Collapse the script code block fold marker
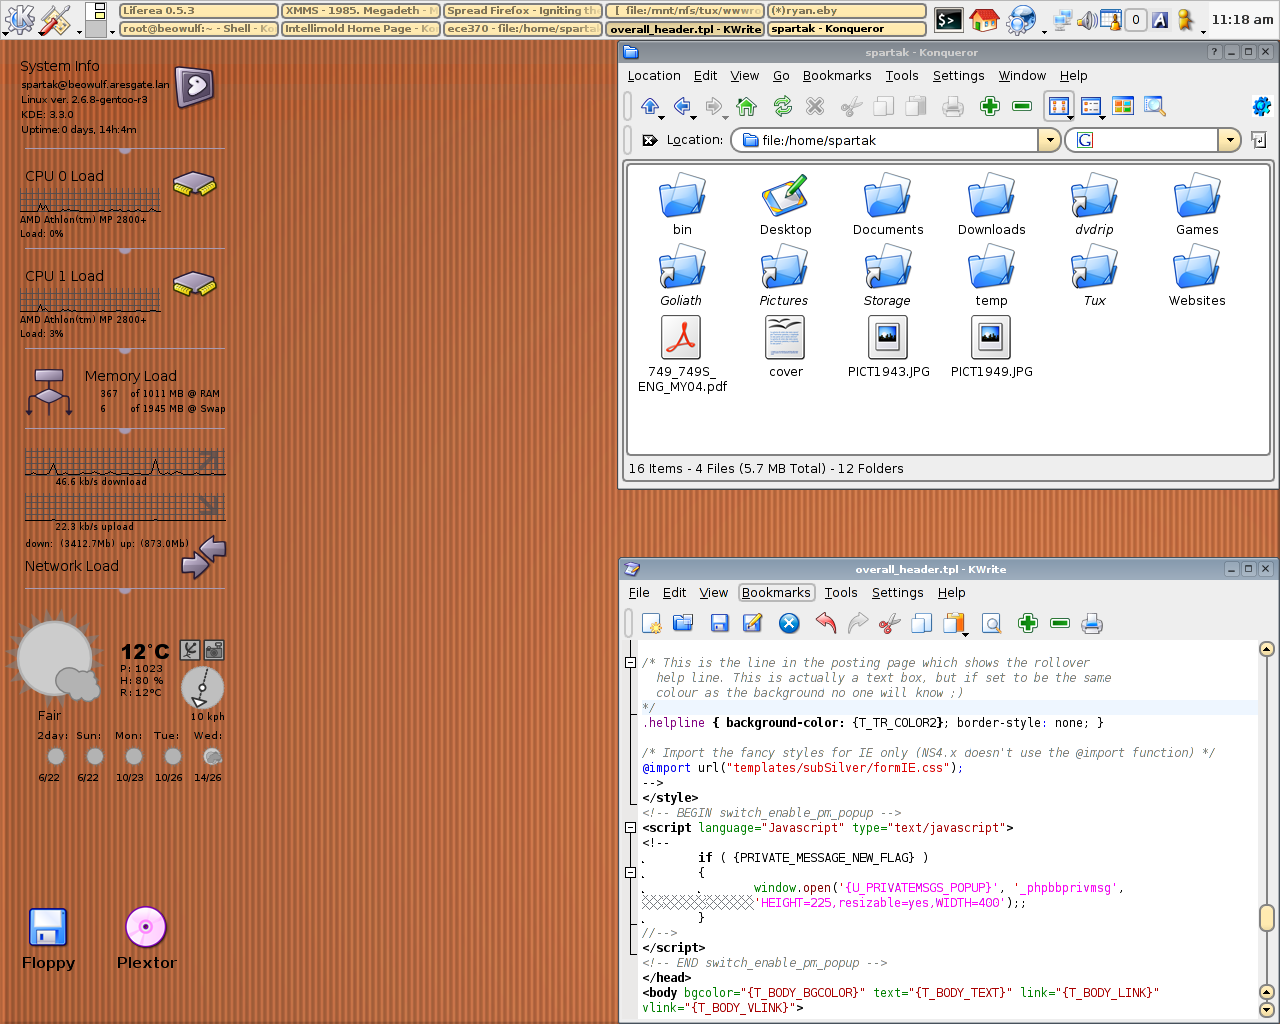The width and height of the screenshot is (1280, 1024). [x=630, y=828]
